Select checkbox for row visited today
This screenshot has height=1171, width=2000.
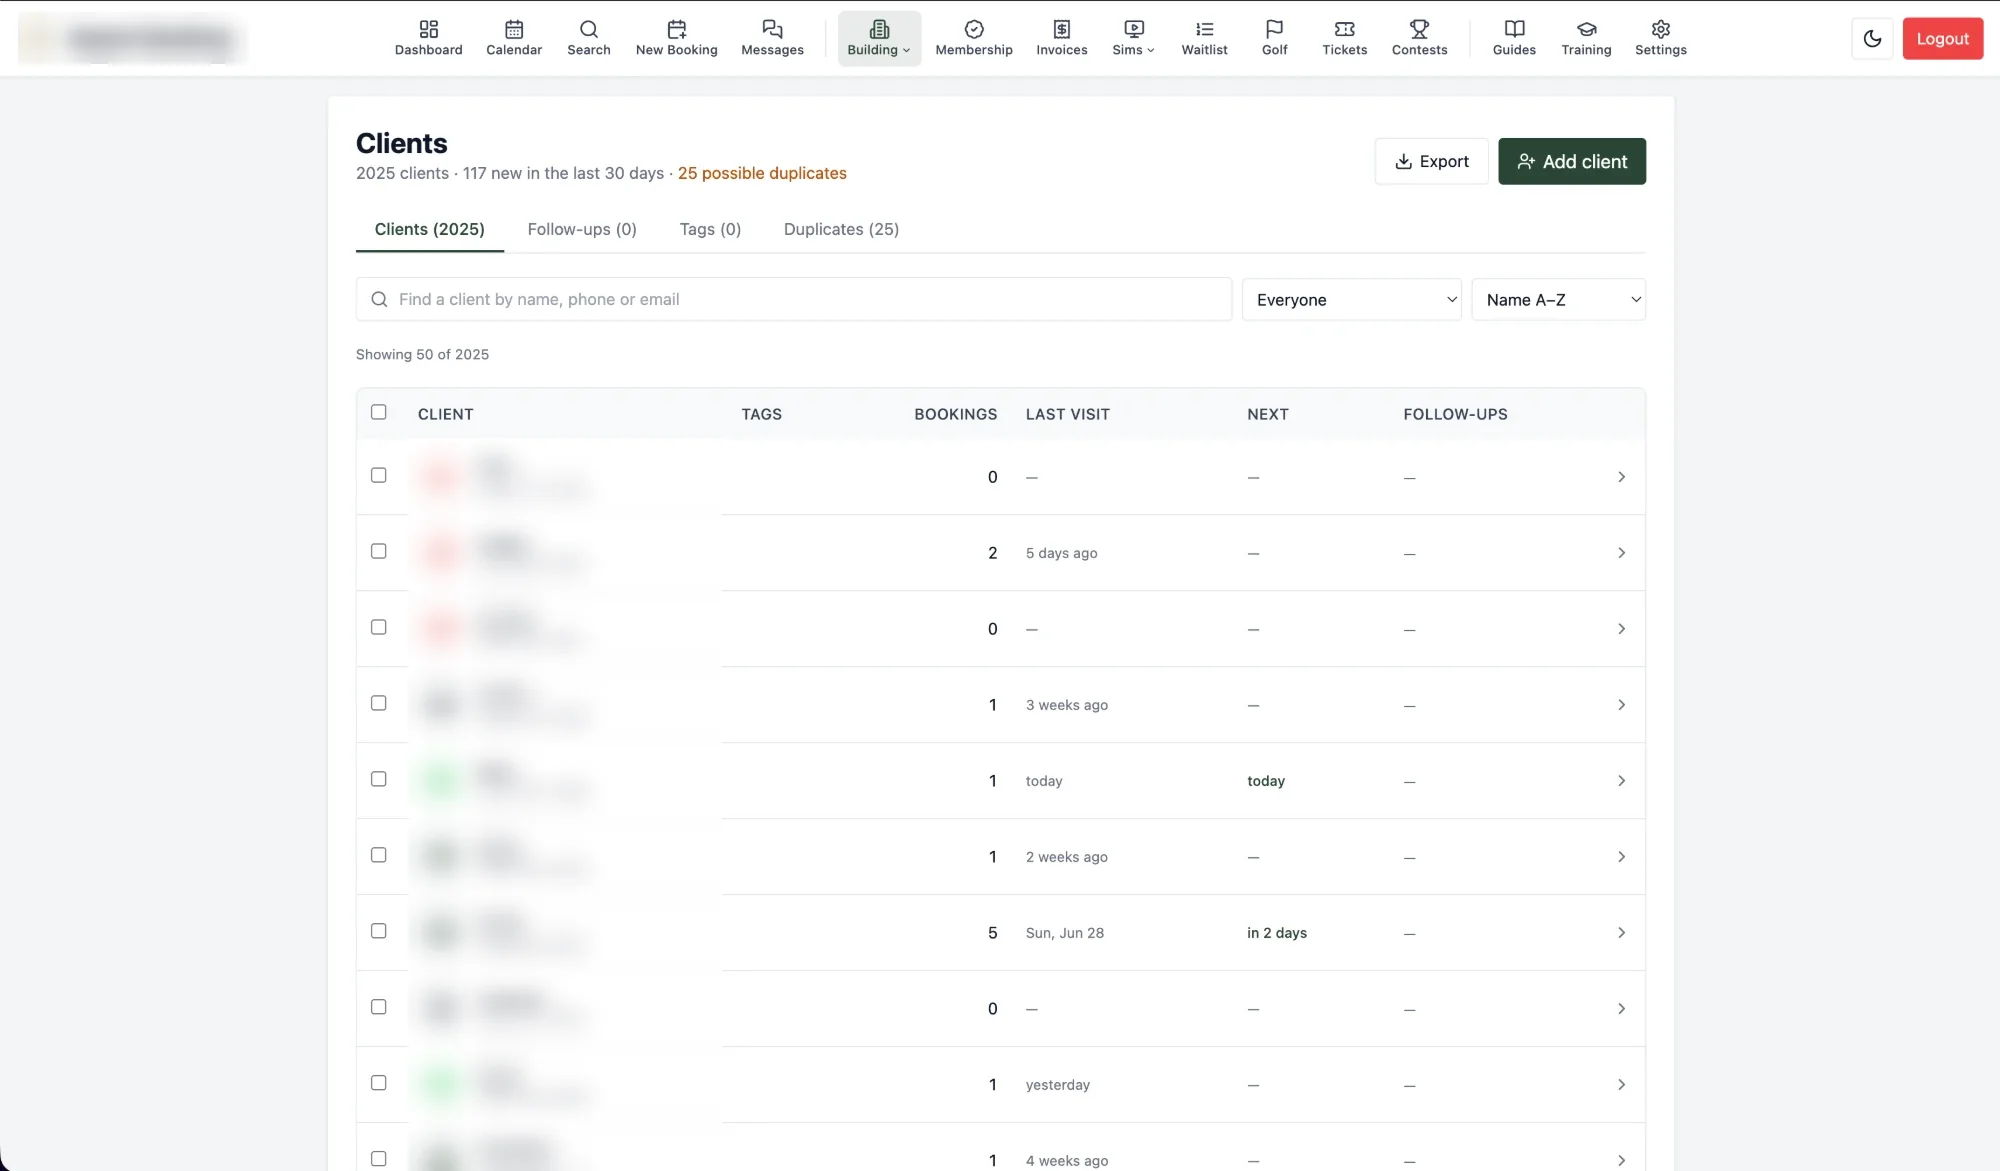coord(378,779)
